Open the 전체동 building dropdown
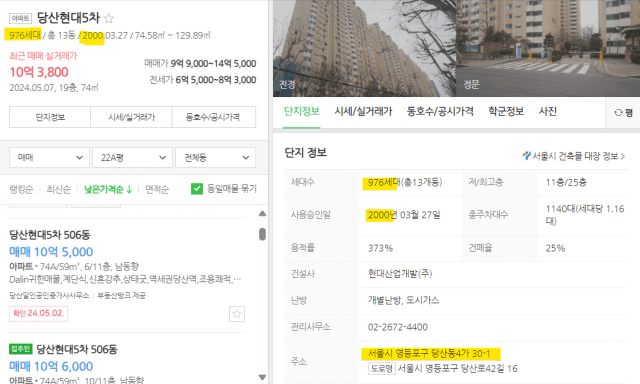This screenshot has width=640, height=384. point(216,158)
